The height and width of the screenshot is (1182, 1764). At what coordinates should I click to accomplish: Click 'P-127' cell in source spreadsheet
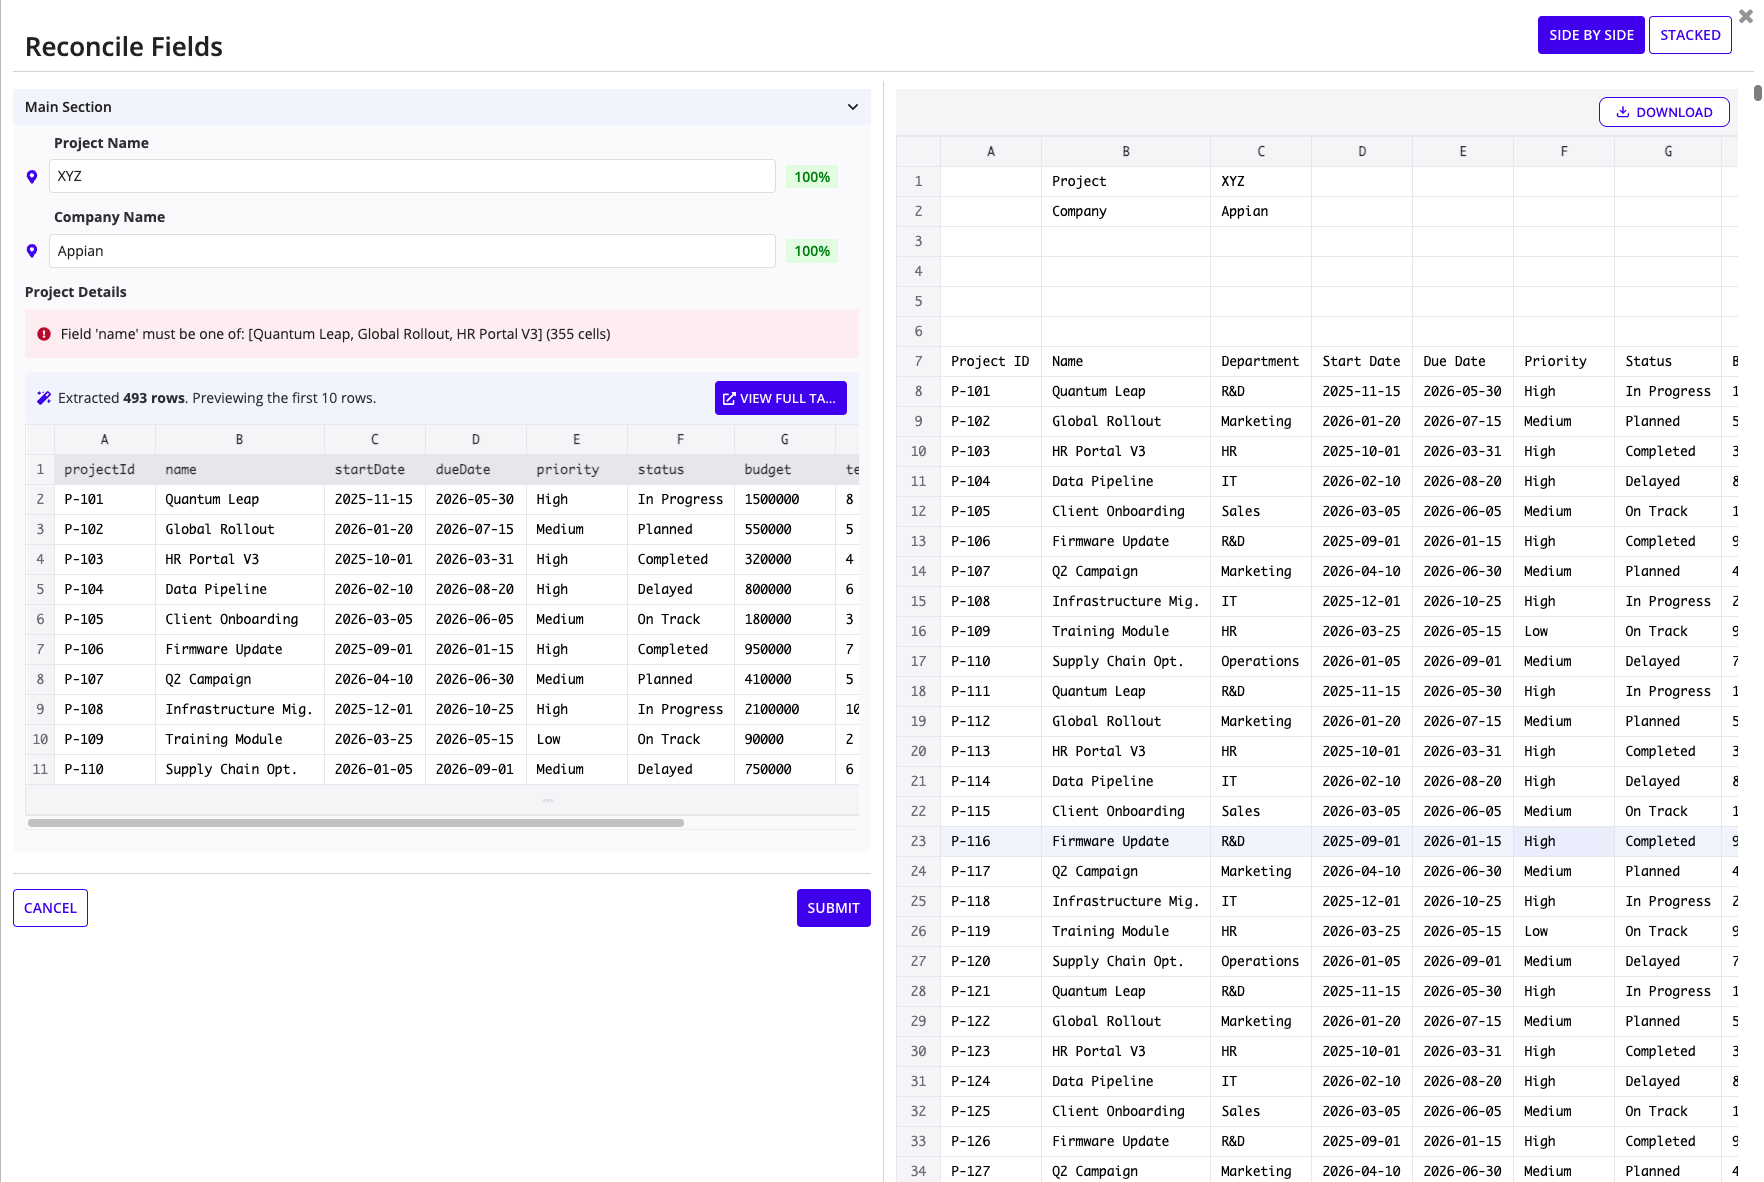(x=991, y=1171)
